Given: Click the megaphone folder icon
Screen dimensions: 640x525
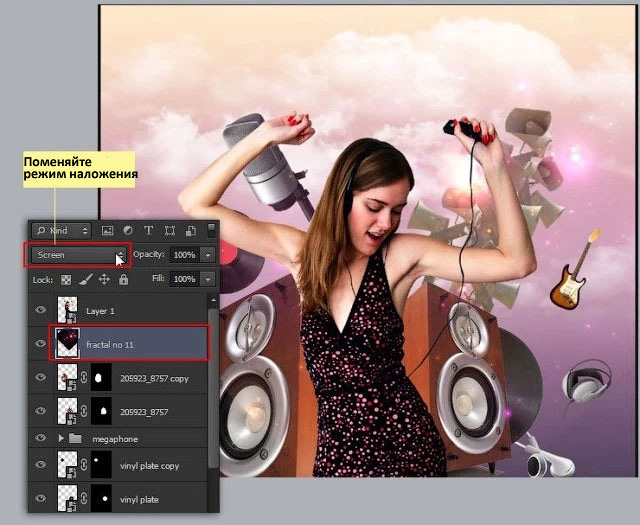Looking at the screenshot, I should (75, 438).
